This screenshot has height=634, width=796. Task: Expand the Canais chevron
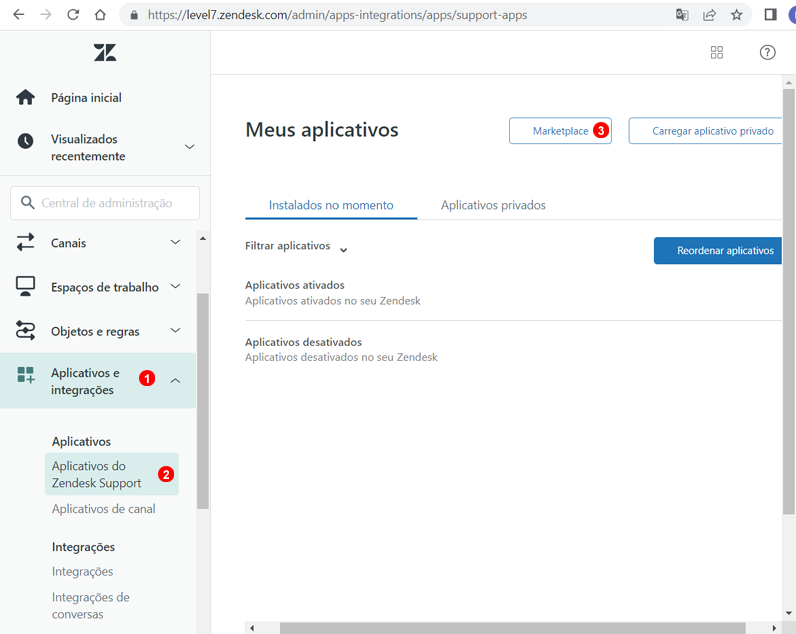click(175, 242)
